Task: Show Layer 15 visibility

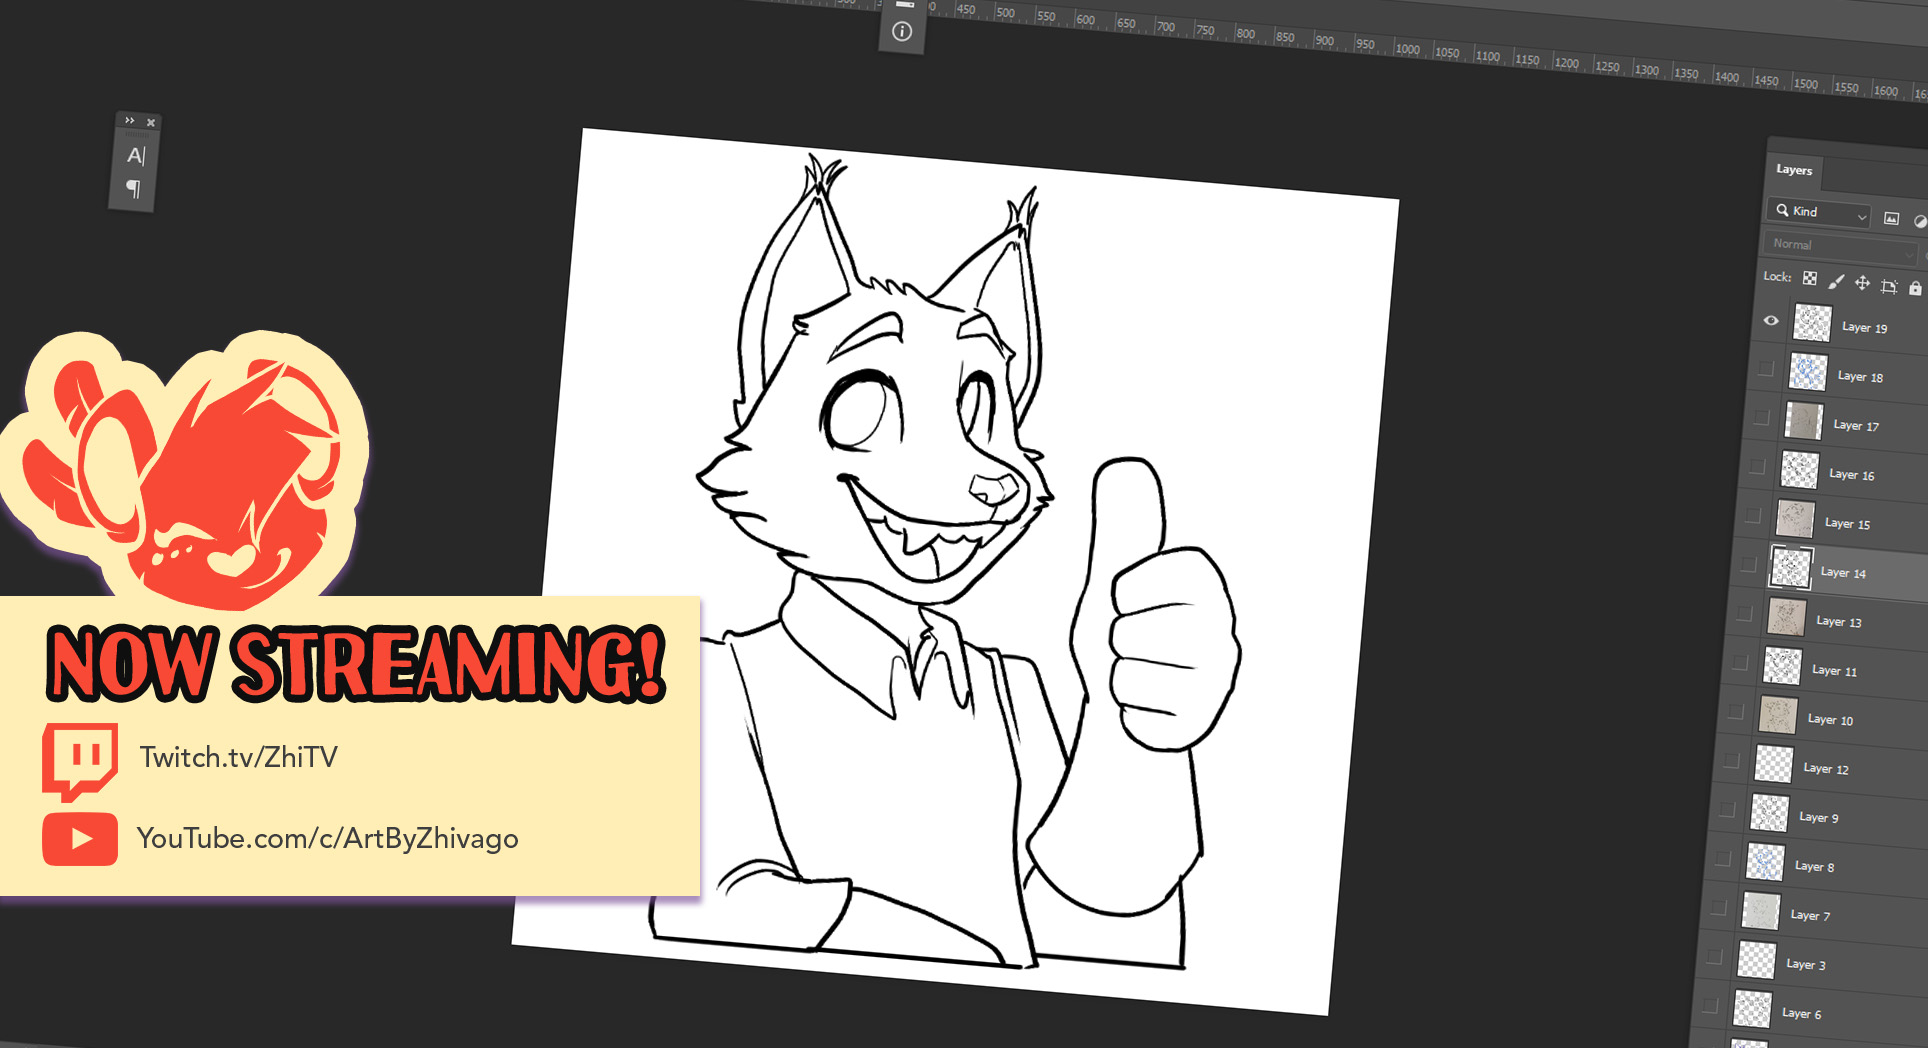Action: point(1753,516)
